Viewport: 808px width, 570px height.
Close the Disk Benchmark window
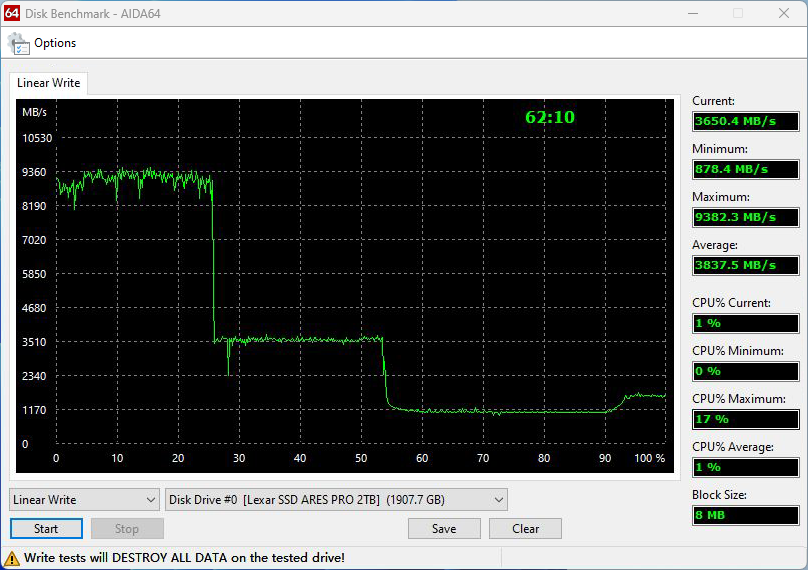(784, 13)
